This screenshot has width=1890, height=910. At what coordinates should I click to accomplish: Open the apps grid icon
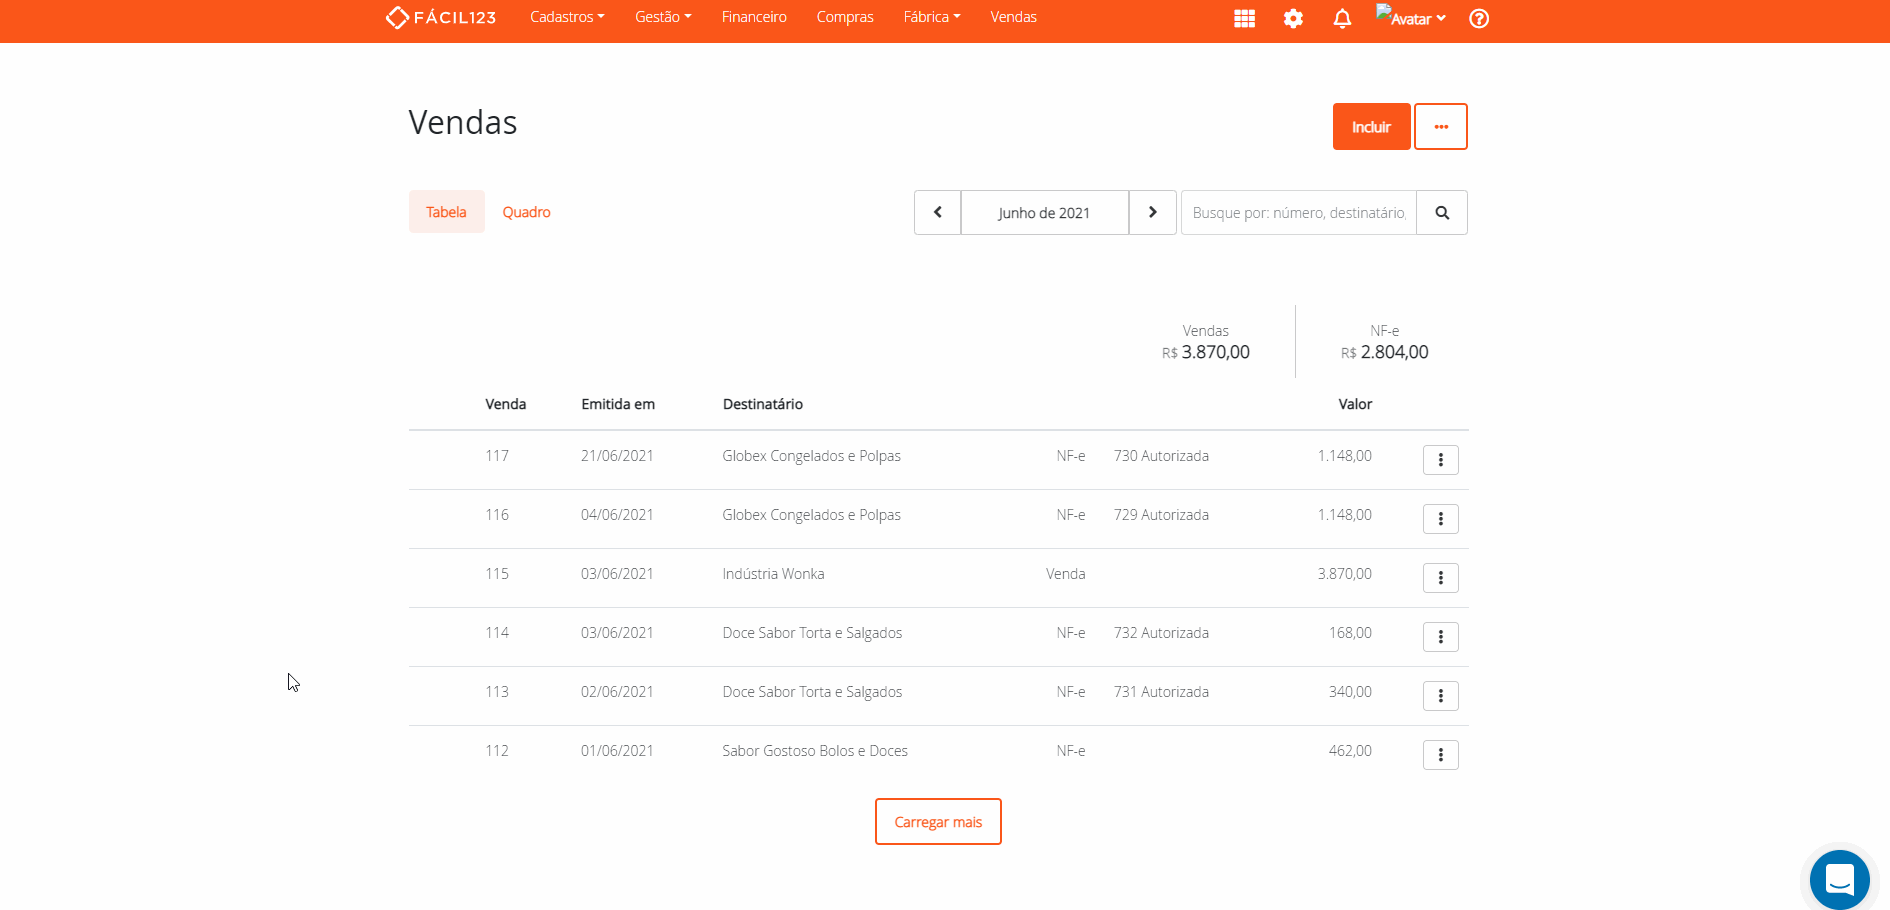pos(1244,18)
